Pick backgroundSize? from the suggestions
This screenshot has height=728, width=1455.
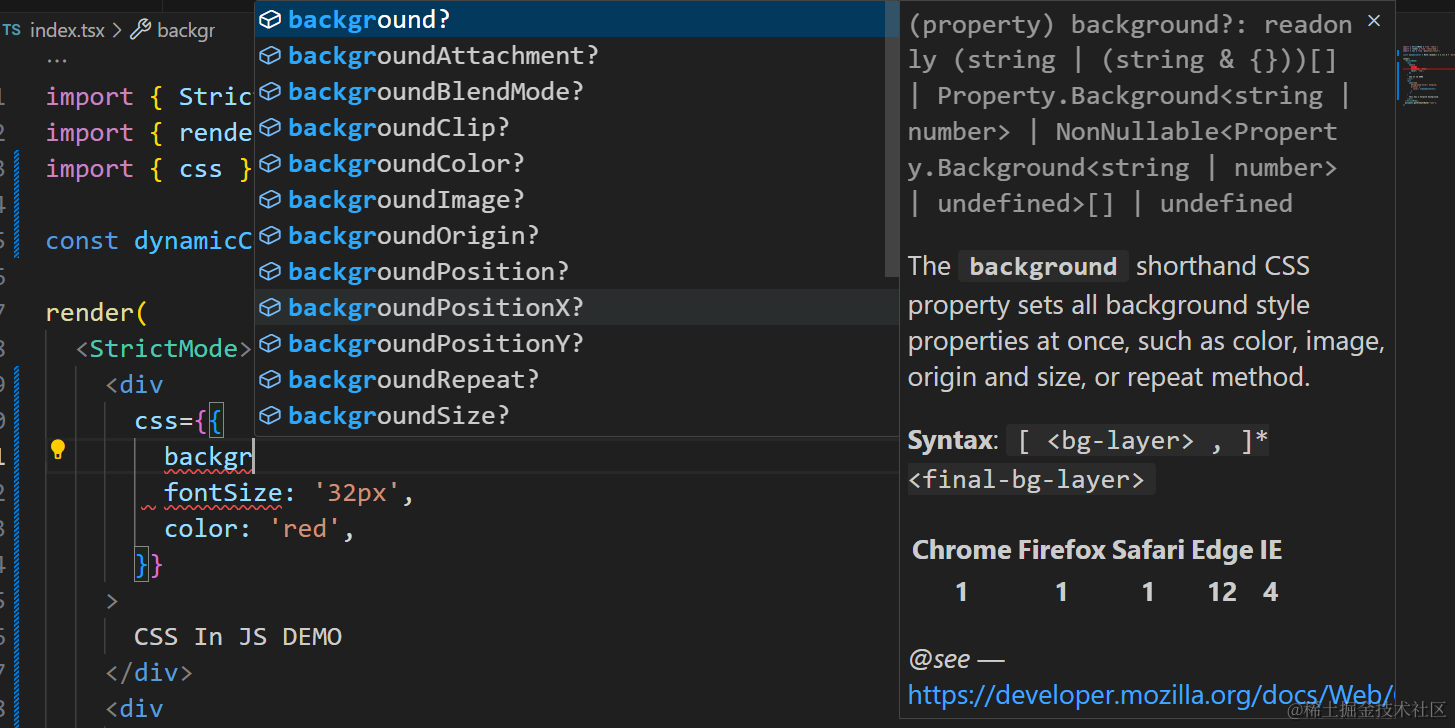point(398,416)
